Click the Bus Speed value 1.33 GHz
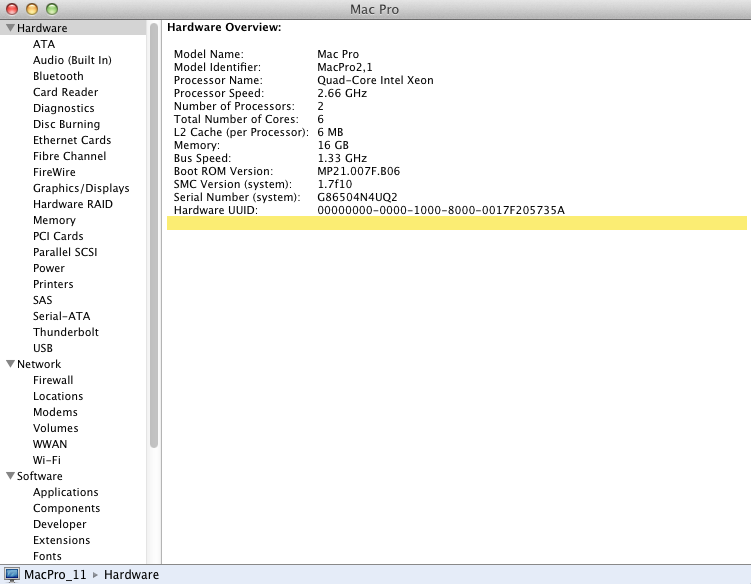Viewport: 751px width, 584px height. pos(342,158)
